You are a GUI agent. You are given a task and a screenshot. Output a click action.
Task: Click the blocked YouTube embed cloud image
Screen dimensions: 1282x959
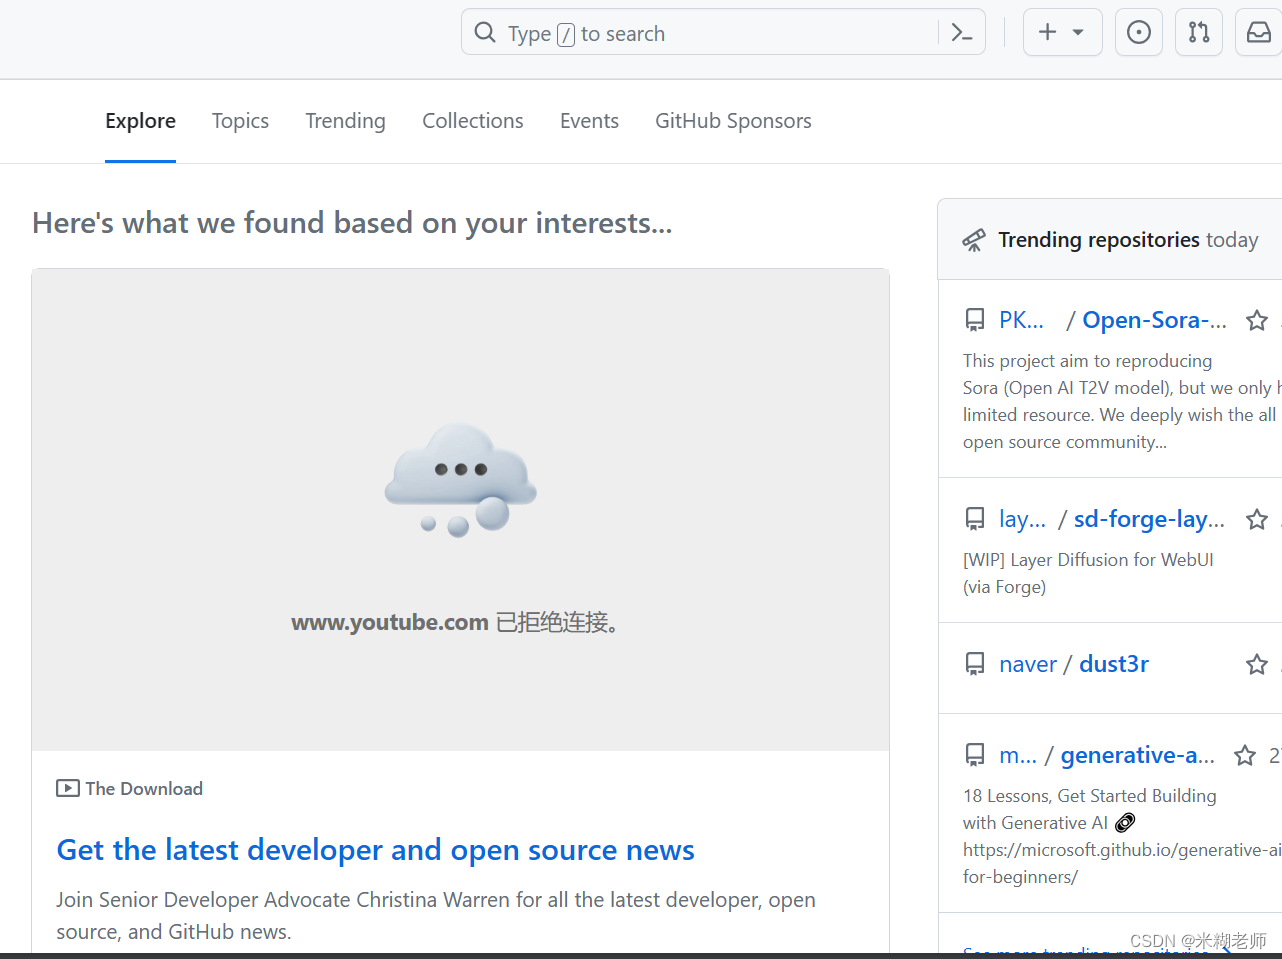click(x=460, y=479)
